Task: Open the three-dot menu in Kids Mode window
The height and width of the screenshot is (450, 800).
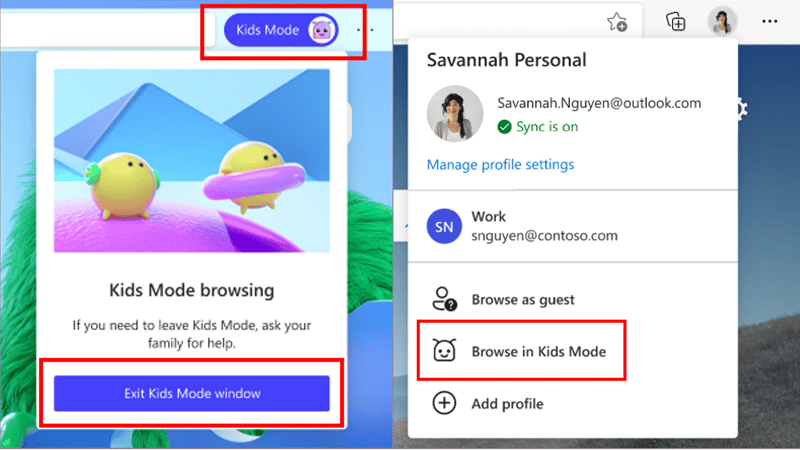Action: (365, 30)
